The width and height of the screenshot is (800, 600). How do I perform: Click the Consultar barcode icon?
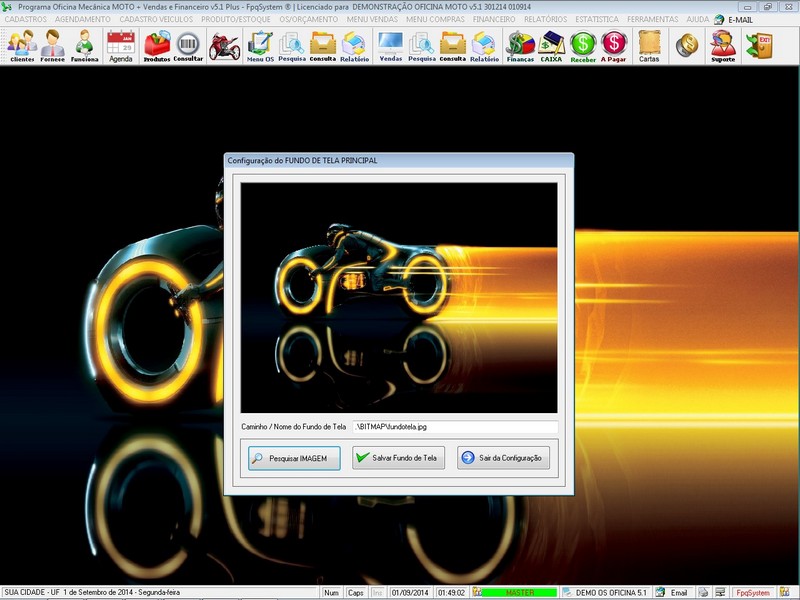[x=188, y=46]
